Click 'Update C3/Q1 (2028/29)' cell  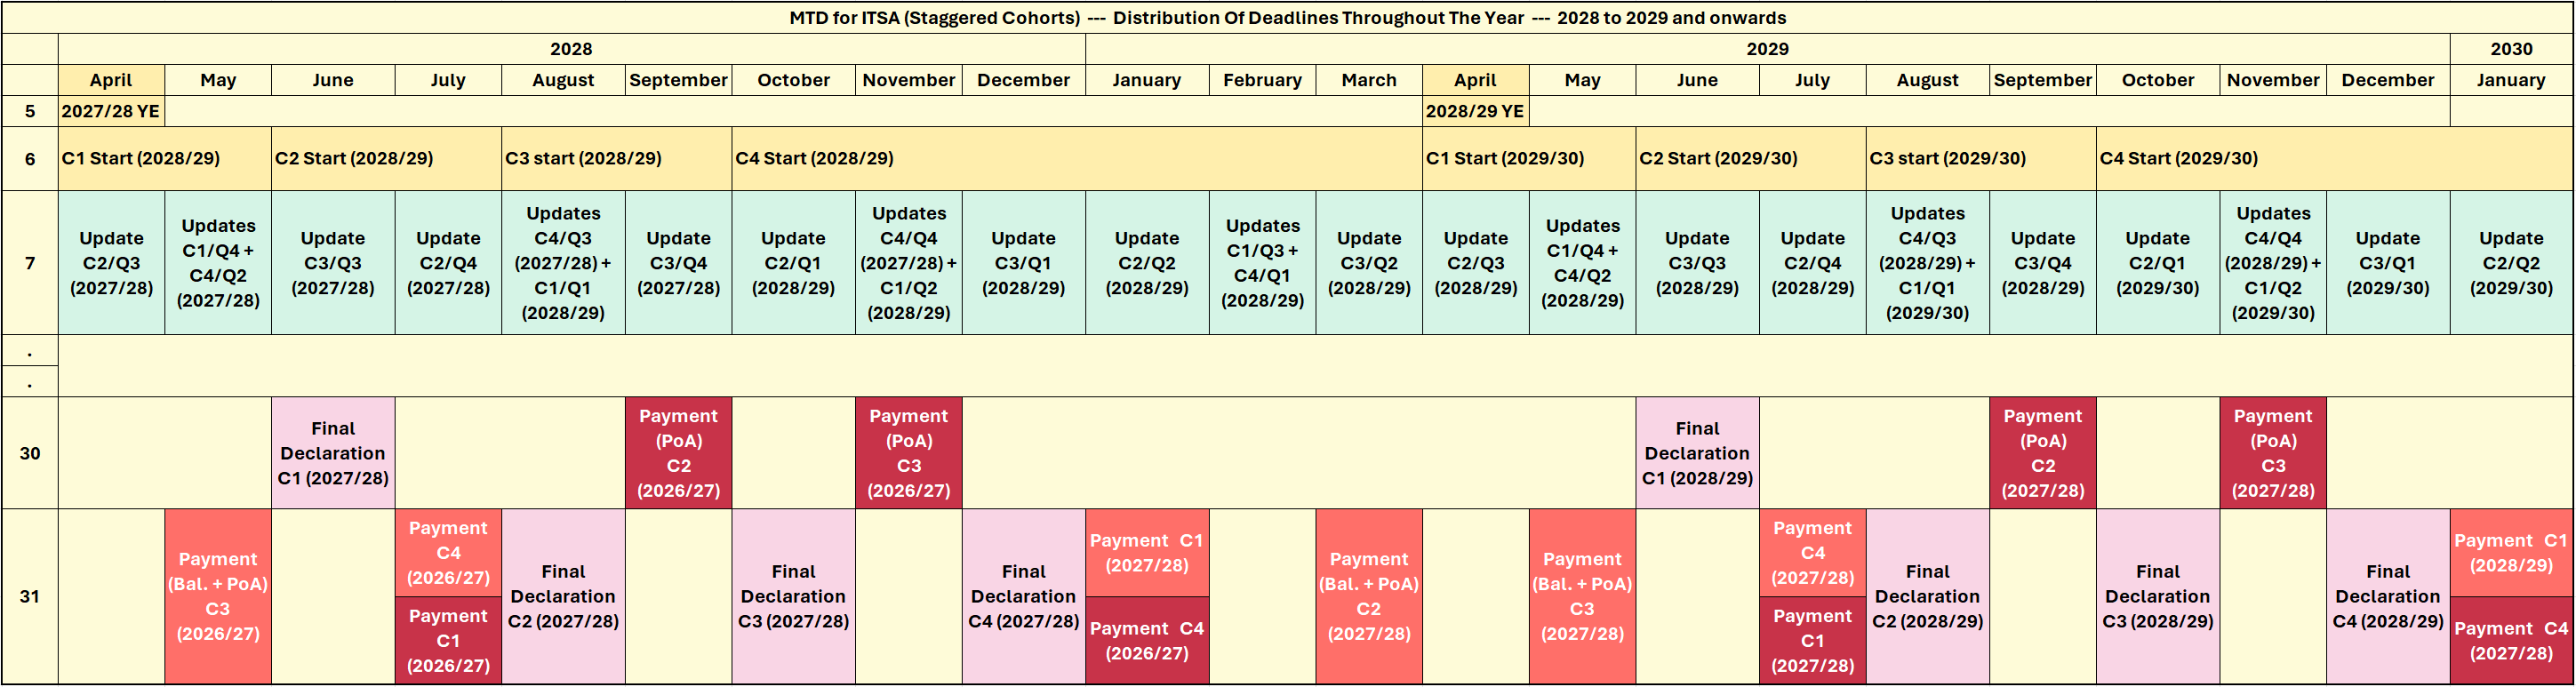pyautogui.click(x=1023, y=263)
